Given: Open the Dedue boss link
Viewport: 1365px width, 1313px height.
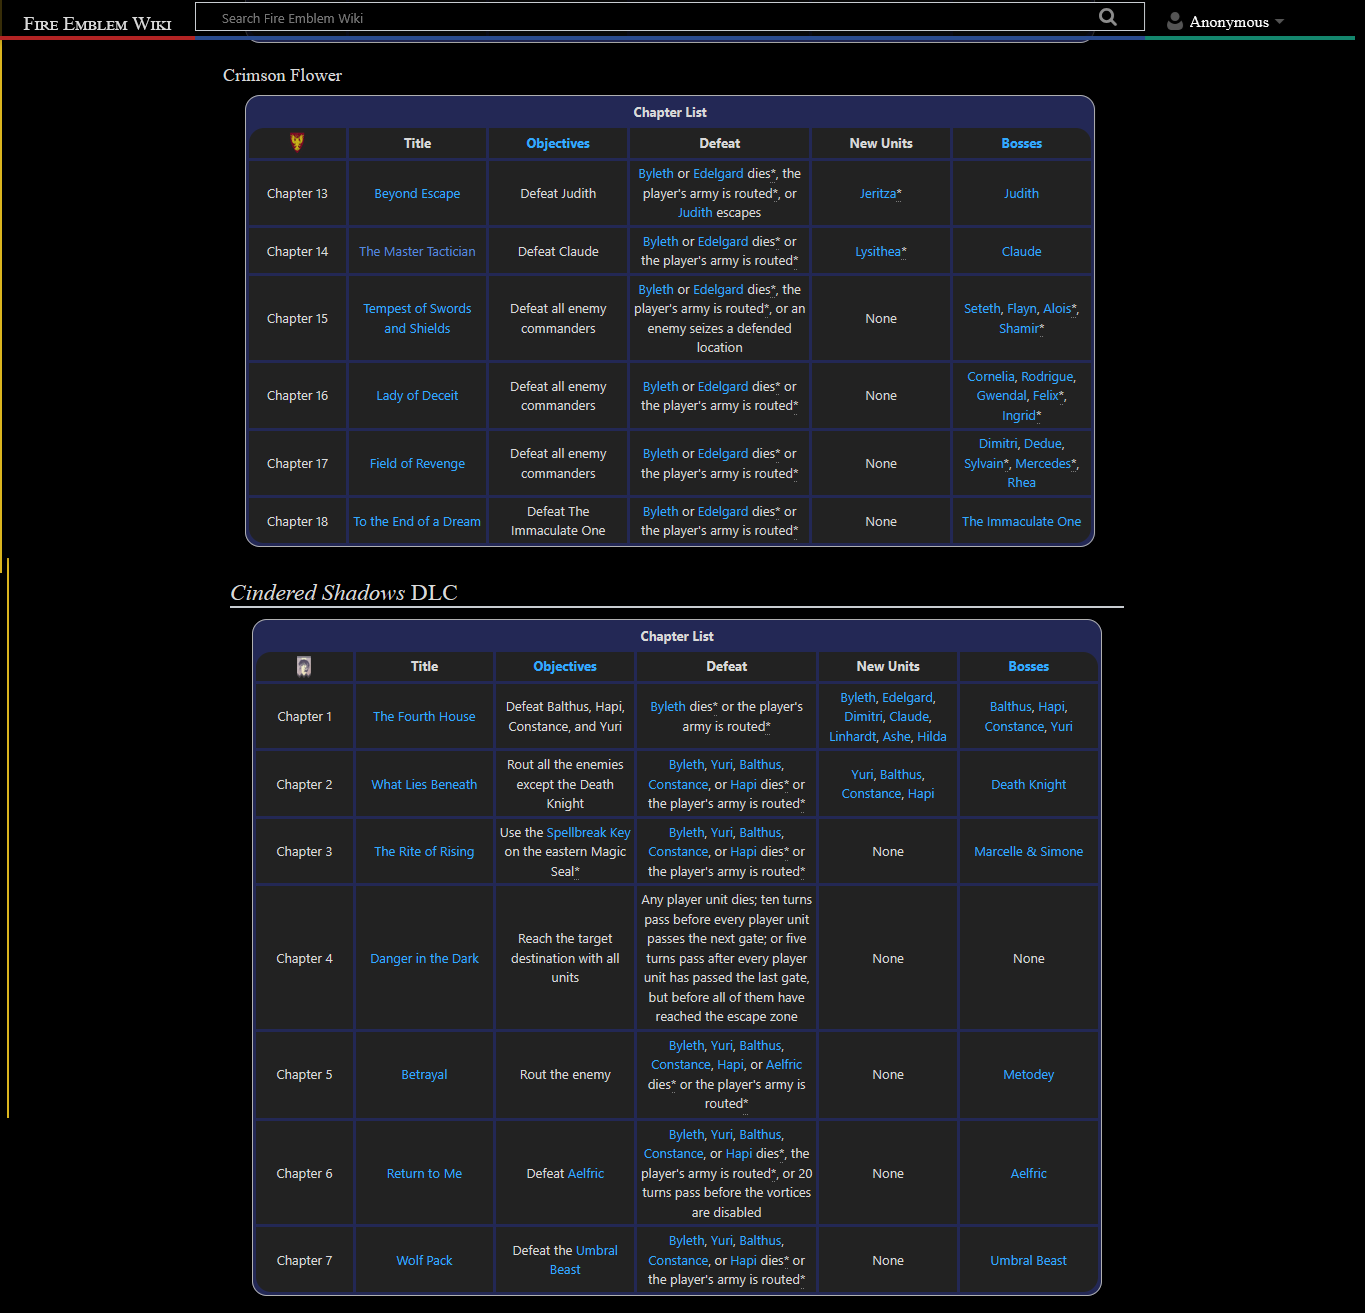Looking at the screenshot, I should pos(1043,444).
